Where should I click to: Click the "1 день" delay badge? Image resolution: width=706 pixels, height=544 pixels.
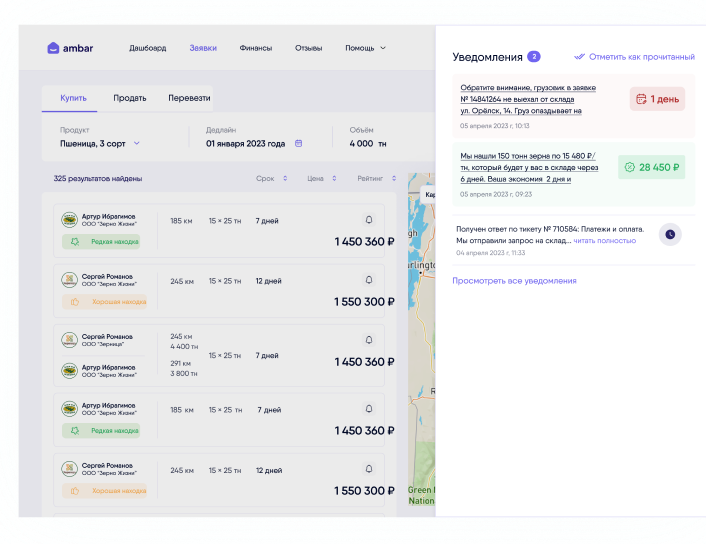(x=656, y=99)
